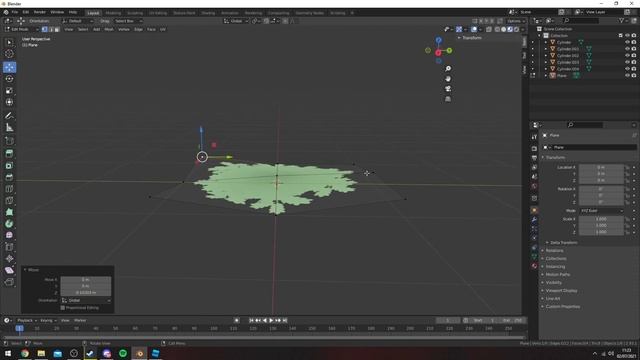Open Steam from the taskbar
Image resolution: width=640 pixels, height=360 pixels.
[90, 353]
